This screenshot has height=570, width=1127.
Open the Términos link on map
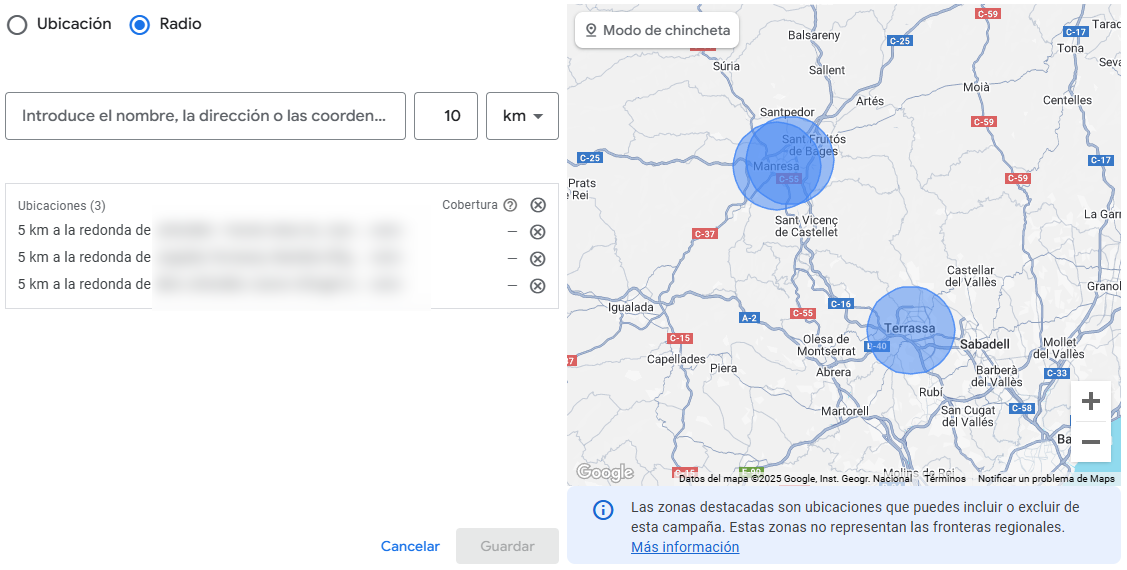click(945, 479)
